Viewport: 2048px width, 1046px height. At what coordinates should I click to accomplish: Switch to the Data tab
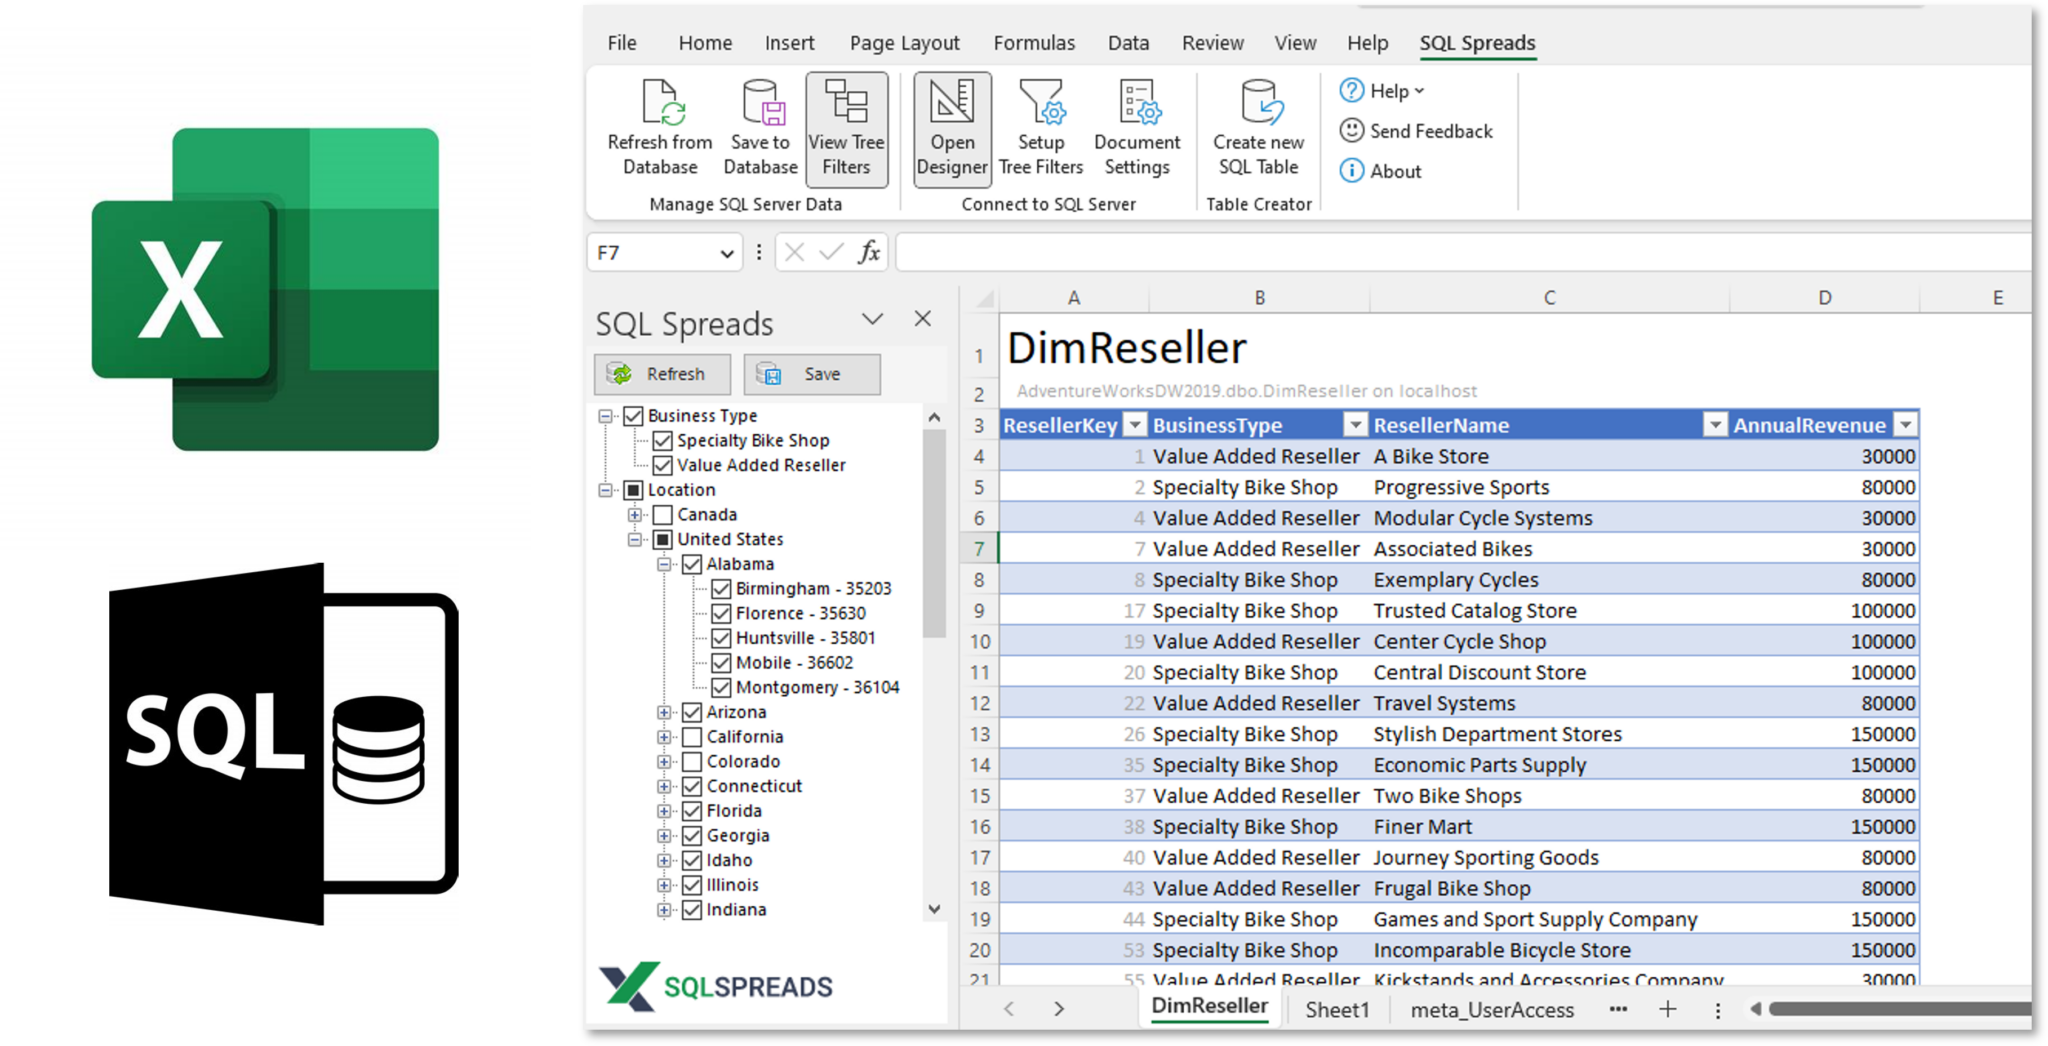[x=1128, y=43]
